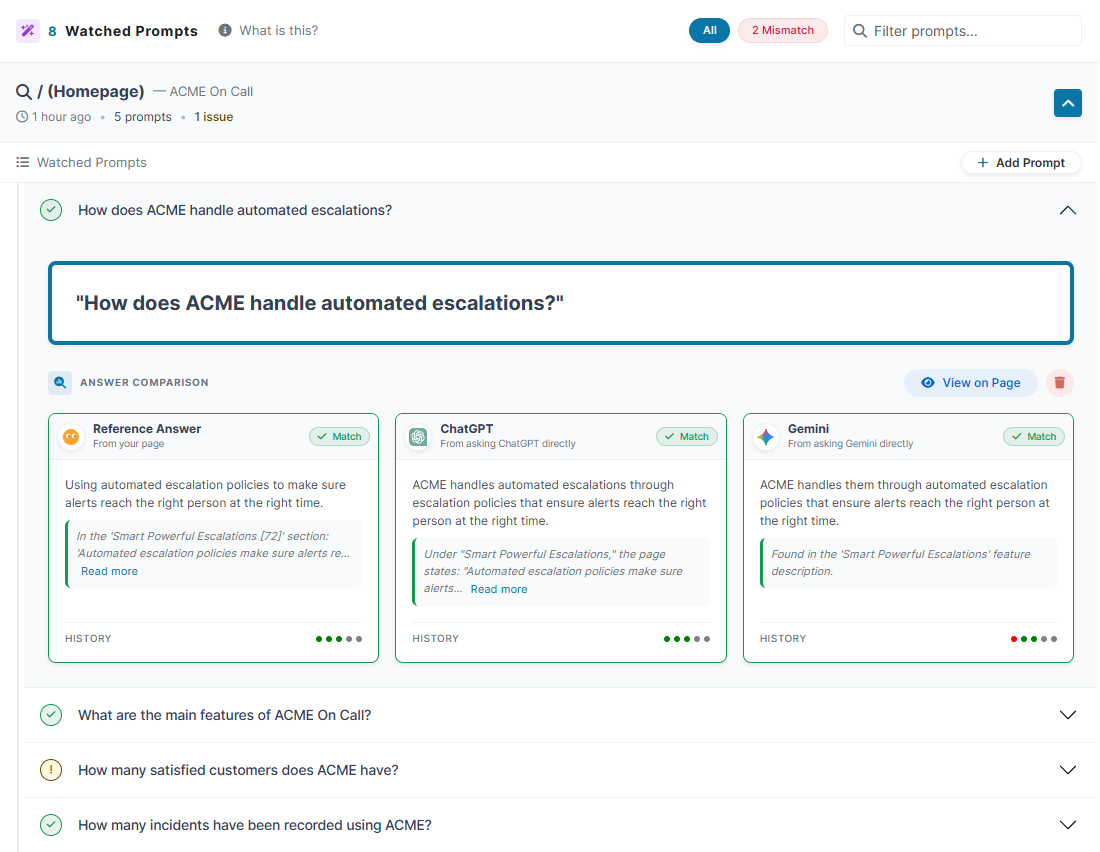
Task: Enable the '2 Mismatch' filter
Action: coord(782,30)
